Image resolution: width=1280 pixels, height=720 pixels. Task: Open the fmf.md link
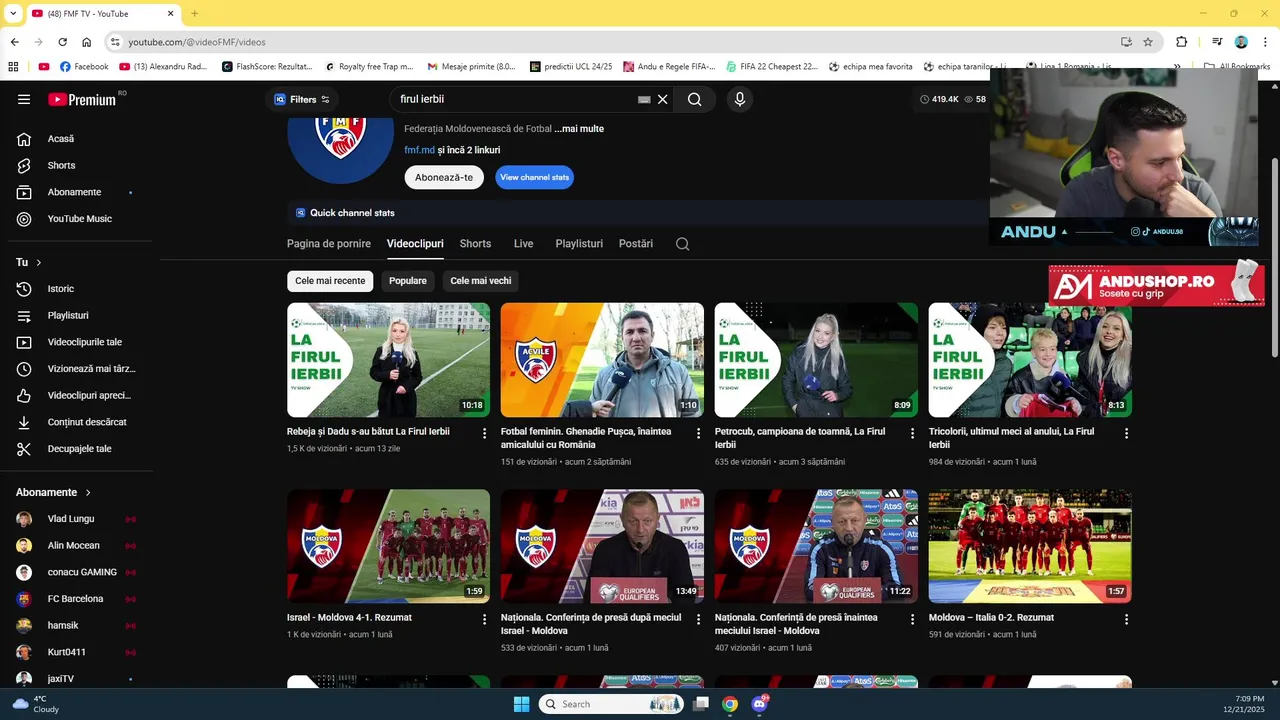click(419, 150)
